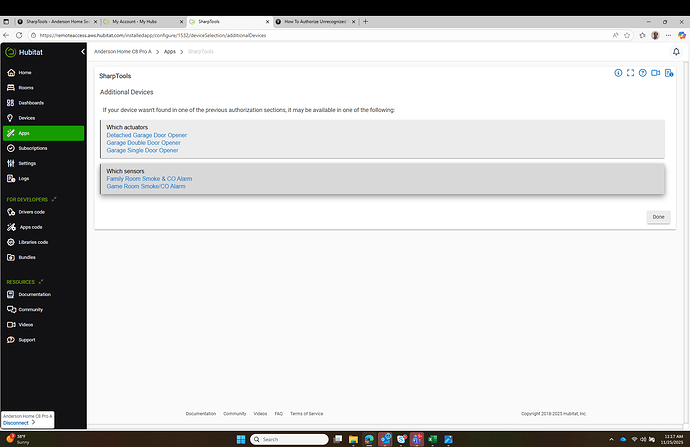Open footer FAQ link
Image resolution: width=690 pixels, height=447 pixels.
click(x=279, y=414)
